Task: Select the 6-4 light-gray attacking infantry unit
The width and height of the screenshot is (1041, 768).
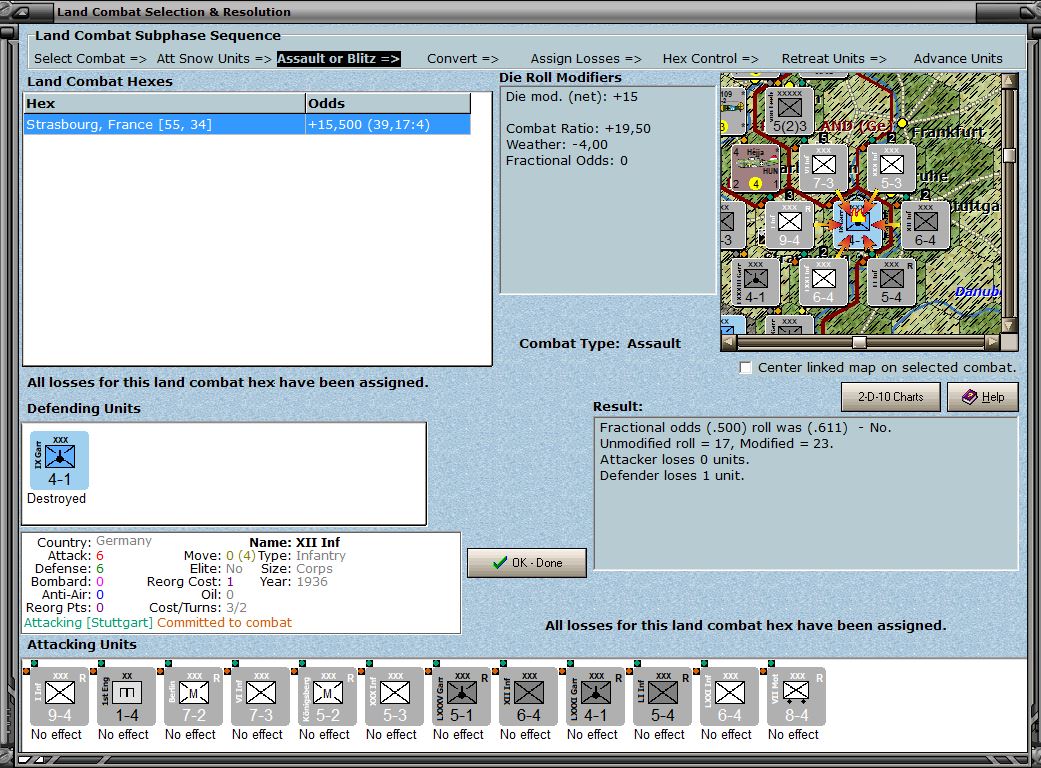Action: click(730, 696)
